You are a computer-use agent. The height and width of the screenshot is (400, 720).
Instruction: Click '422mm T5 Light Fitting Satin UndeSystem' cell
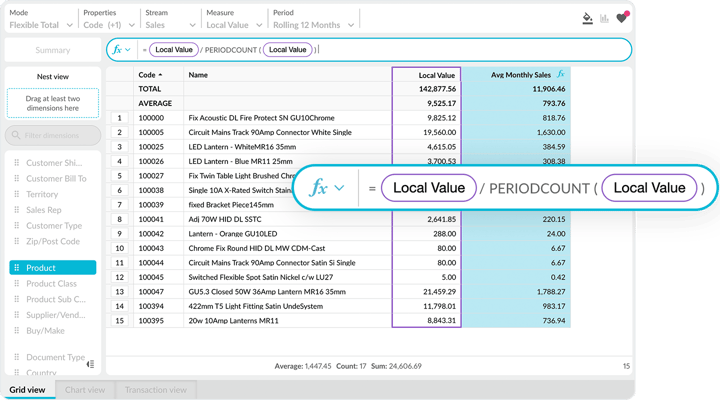click(x=287, y=306)
